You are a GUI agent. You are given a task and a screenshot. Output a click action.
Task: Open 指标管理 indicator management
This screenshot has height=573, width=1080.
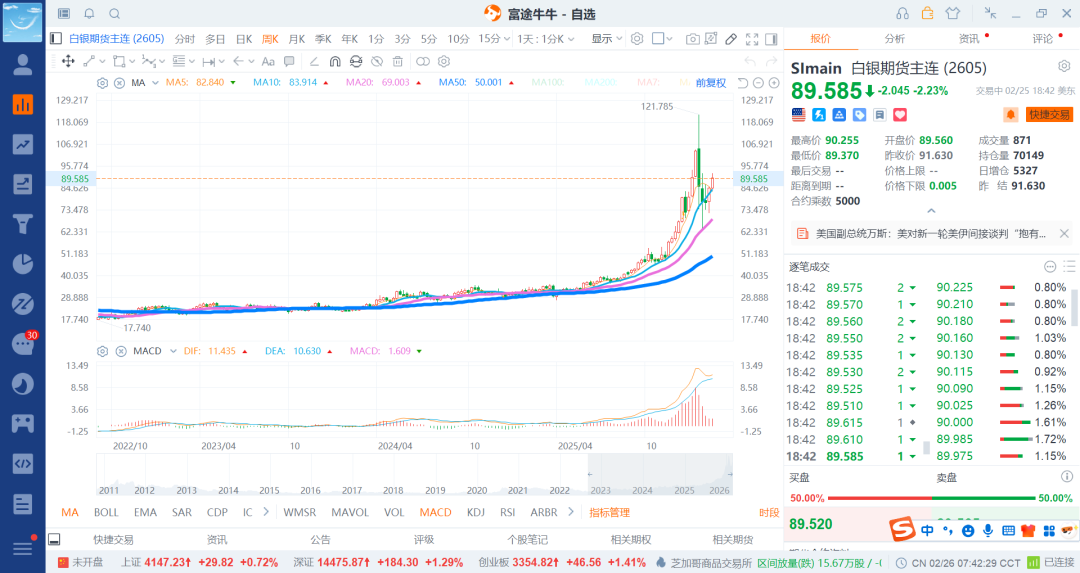click(610, 512)
